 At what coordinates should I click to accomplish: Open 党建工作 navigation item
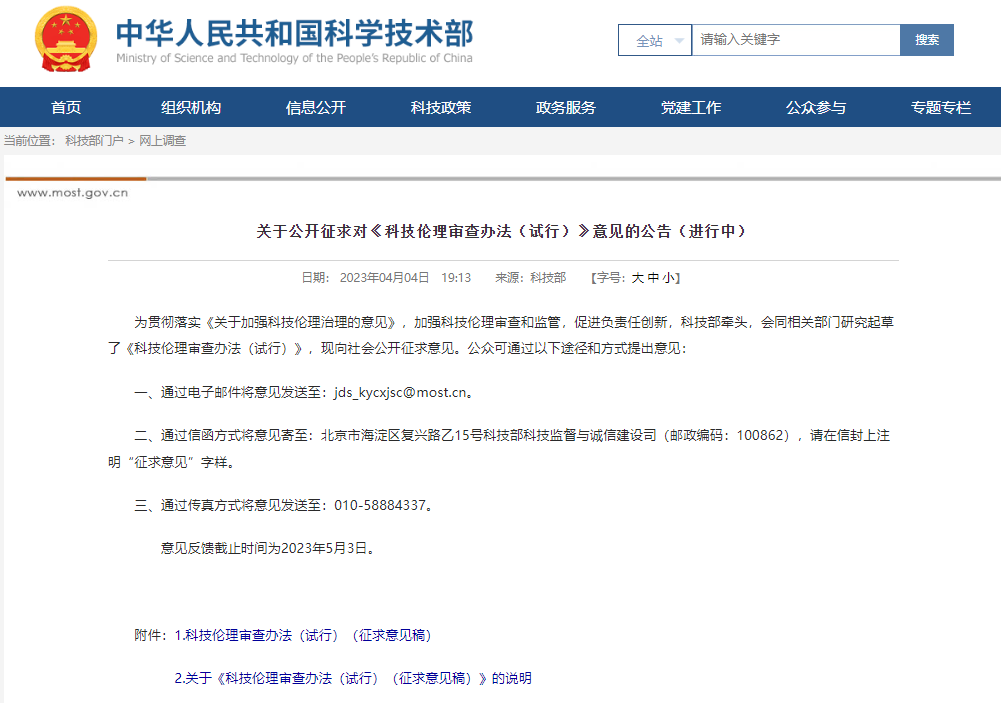click(x=691, y=108)
